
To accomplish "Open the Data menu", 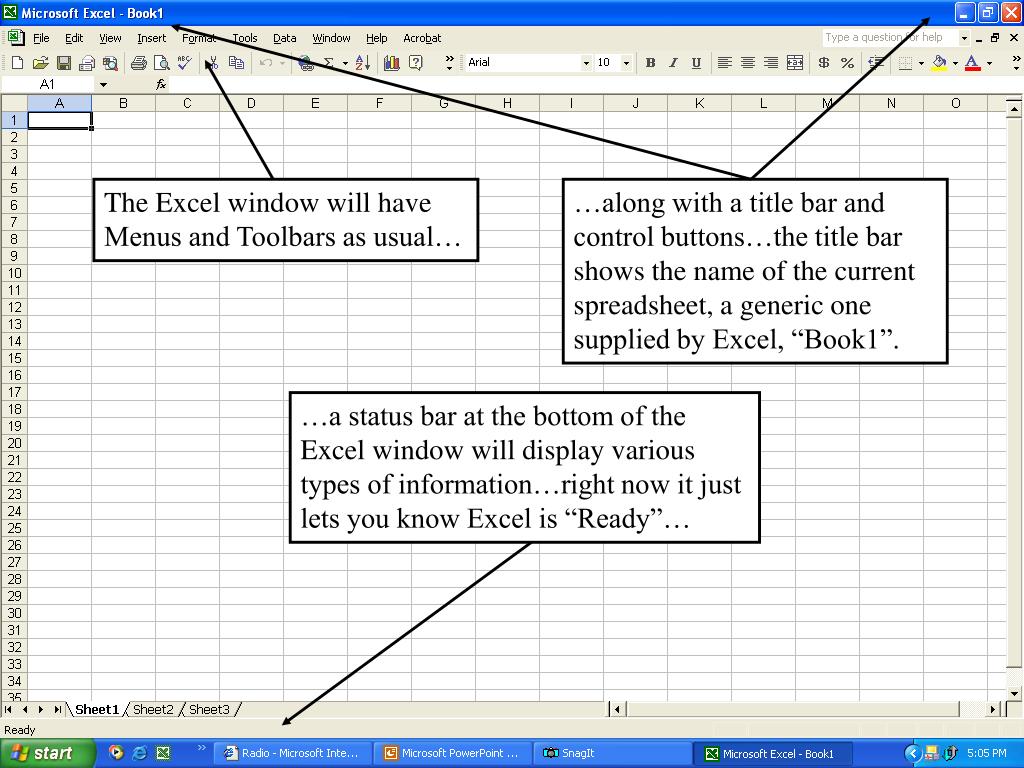I will (x=285, y=38).
